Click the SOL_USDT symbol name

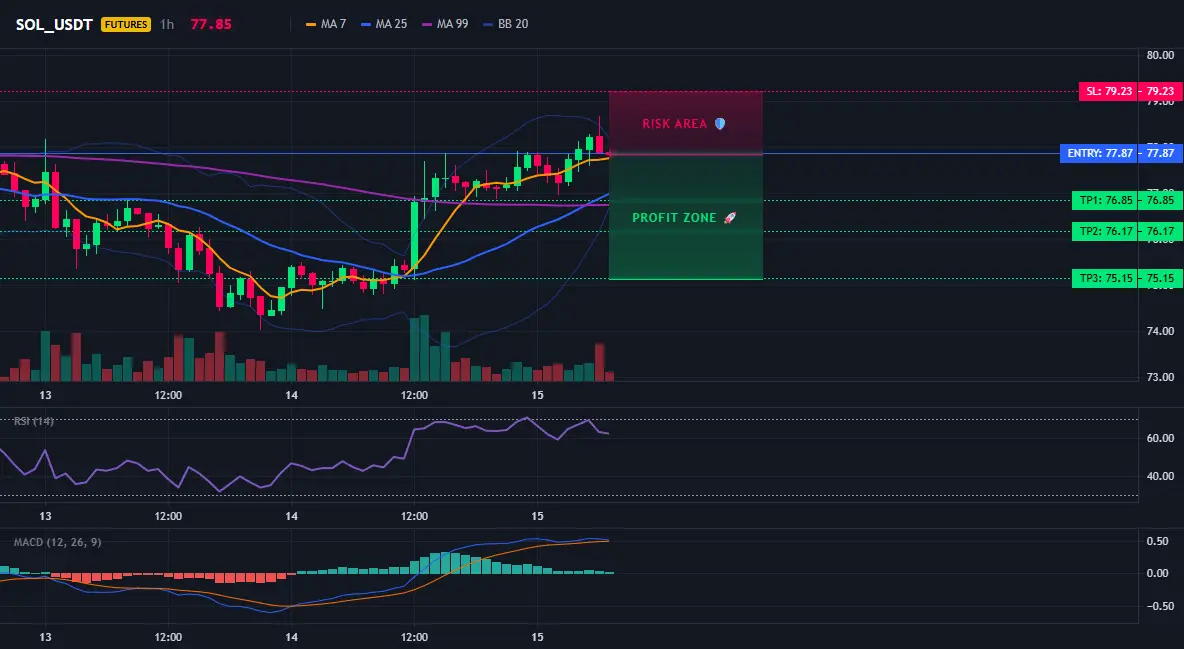(54, 24)
